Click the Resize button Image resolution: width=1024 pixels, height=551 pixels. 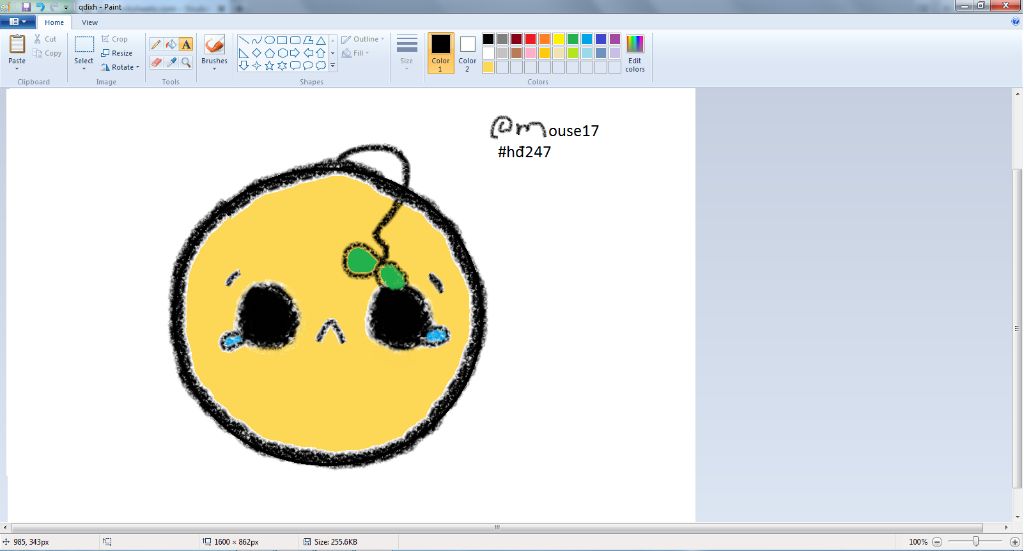coord(117,53)
